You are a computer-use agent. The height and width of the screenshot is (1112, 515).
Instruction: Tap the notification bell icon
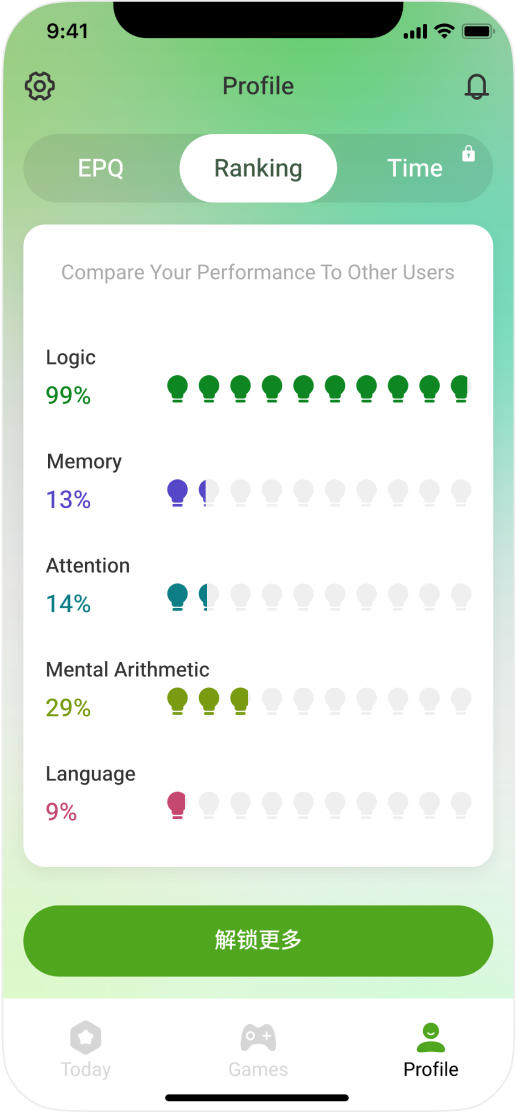[x=477, y=86]
